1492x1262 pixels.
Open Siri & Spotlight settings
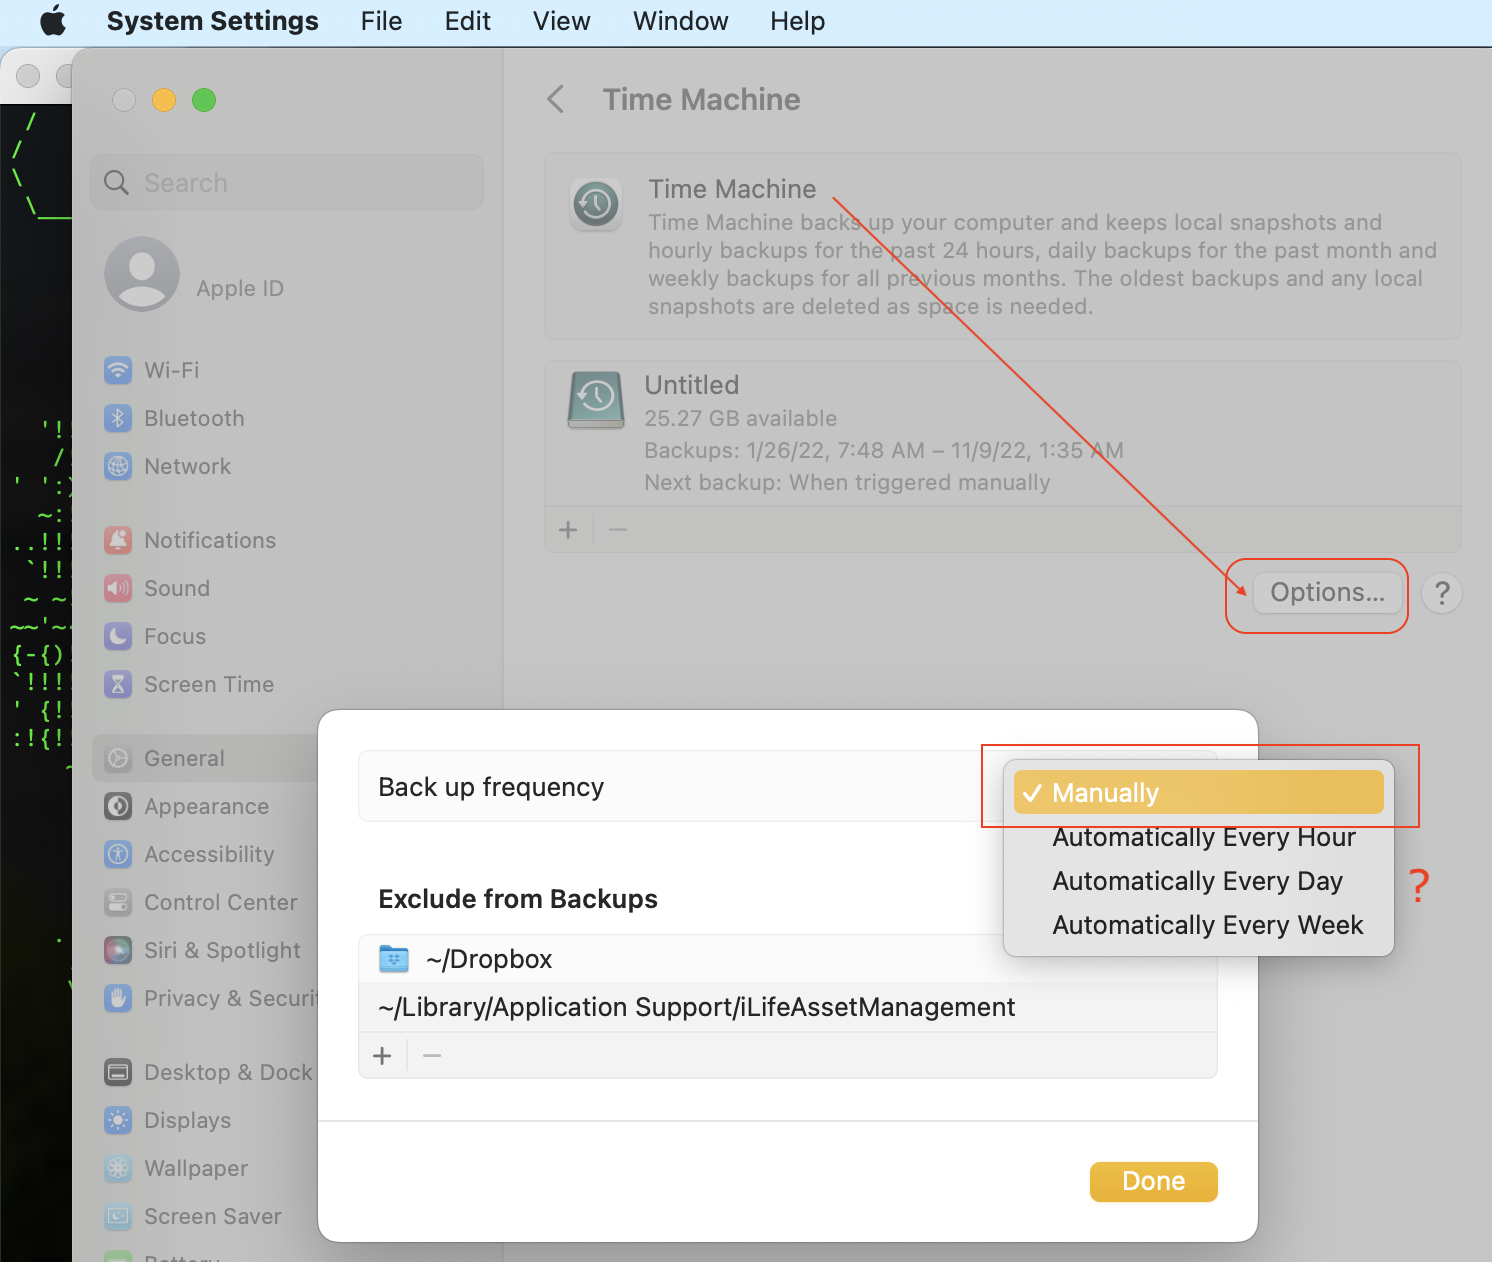pyautogui.click(x=222, y=950)
